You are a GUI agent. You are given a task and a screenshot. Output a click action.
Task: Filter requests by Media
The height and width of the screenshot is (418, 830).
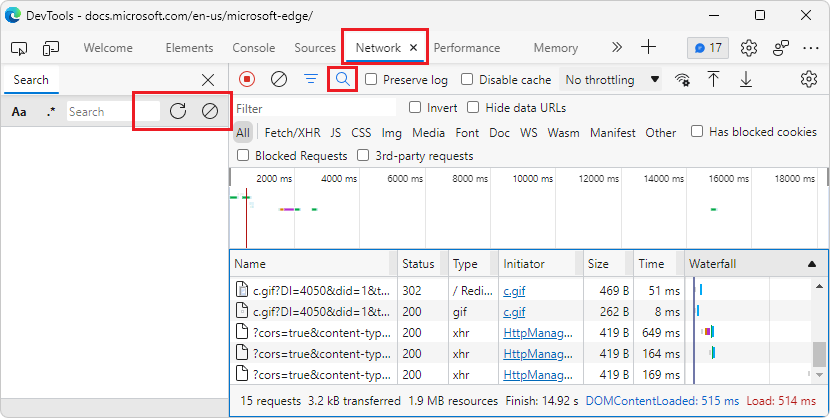428,133
